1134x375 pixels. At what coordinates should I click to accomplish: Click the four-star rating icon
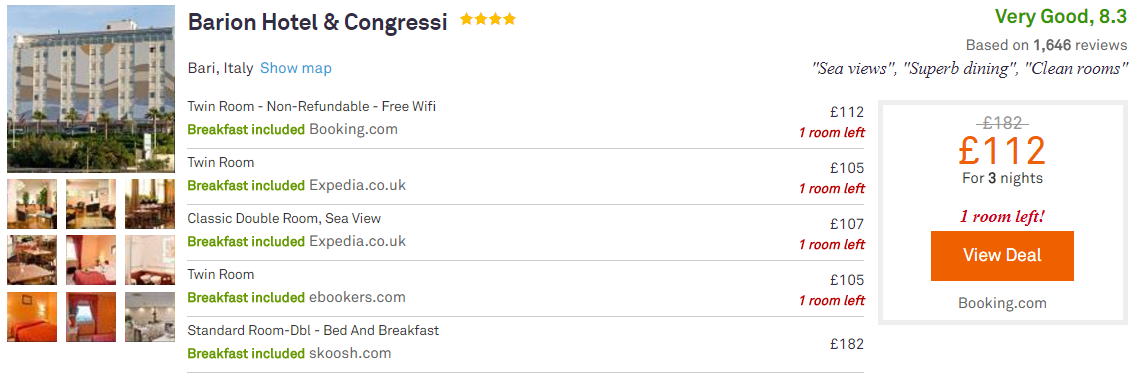coord(488,20)
